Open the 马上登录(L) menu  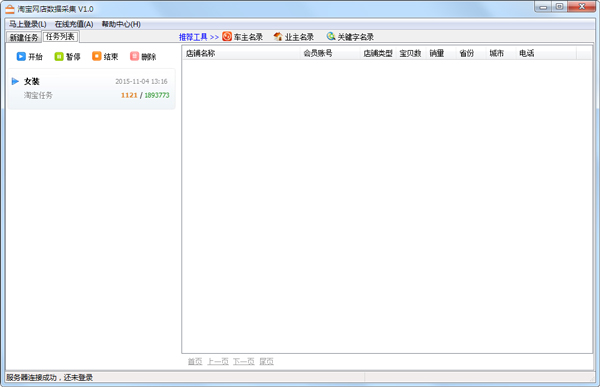(28, 24)
